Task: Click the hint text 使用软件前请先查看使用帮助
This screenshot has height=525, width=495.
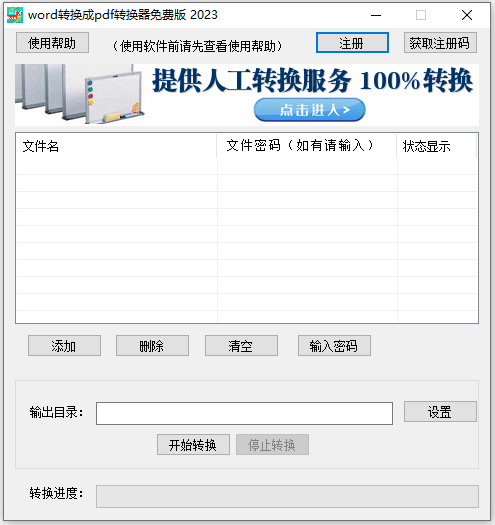Action: 198,46
